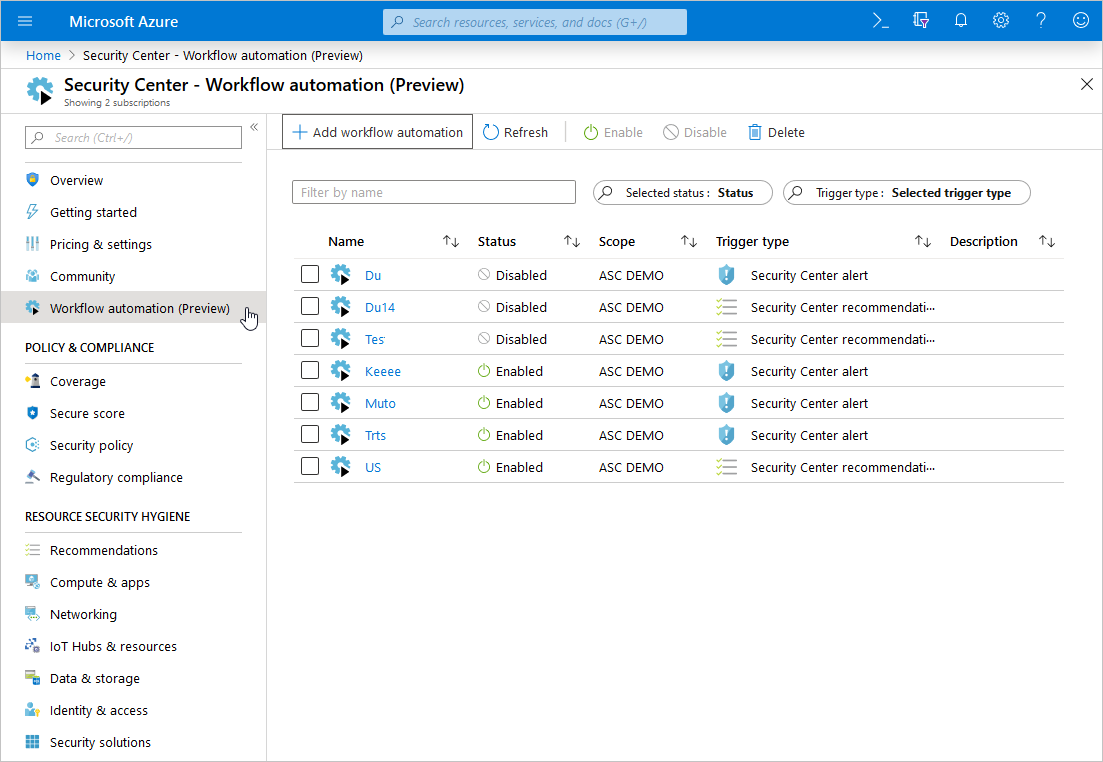This screenshot has height=762, width=1103.
Task: Select Workflow automation (Preview) in sidebar
Action: (x=134, y=308)
